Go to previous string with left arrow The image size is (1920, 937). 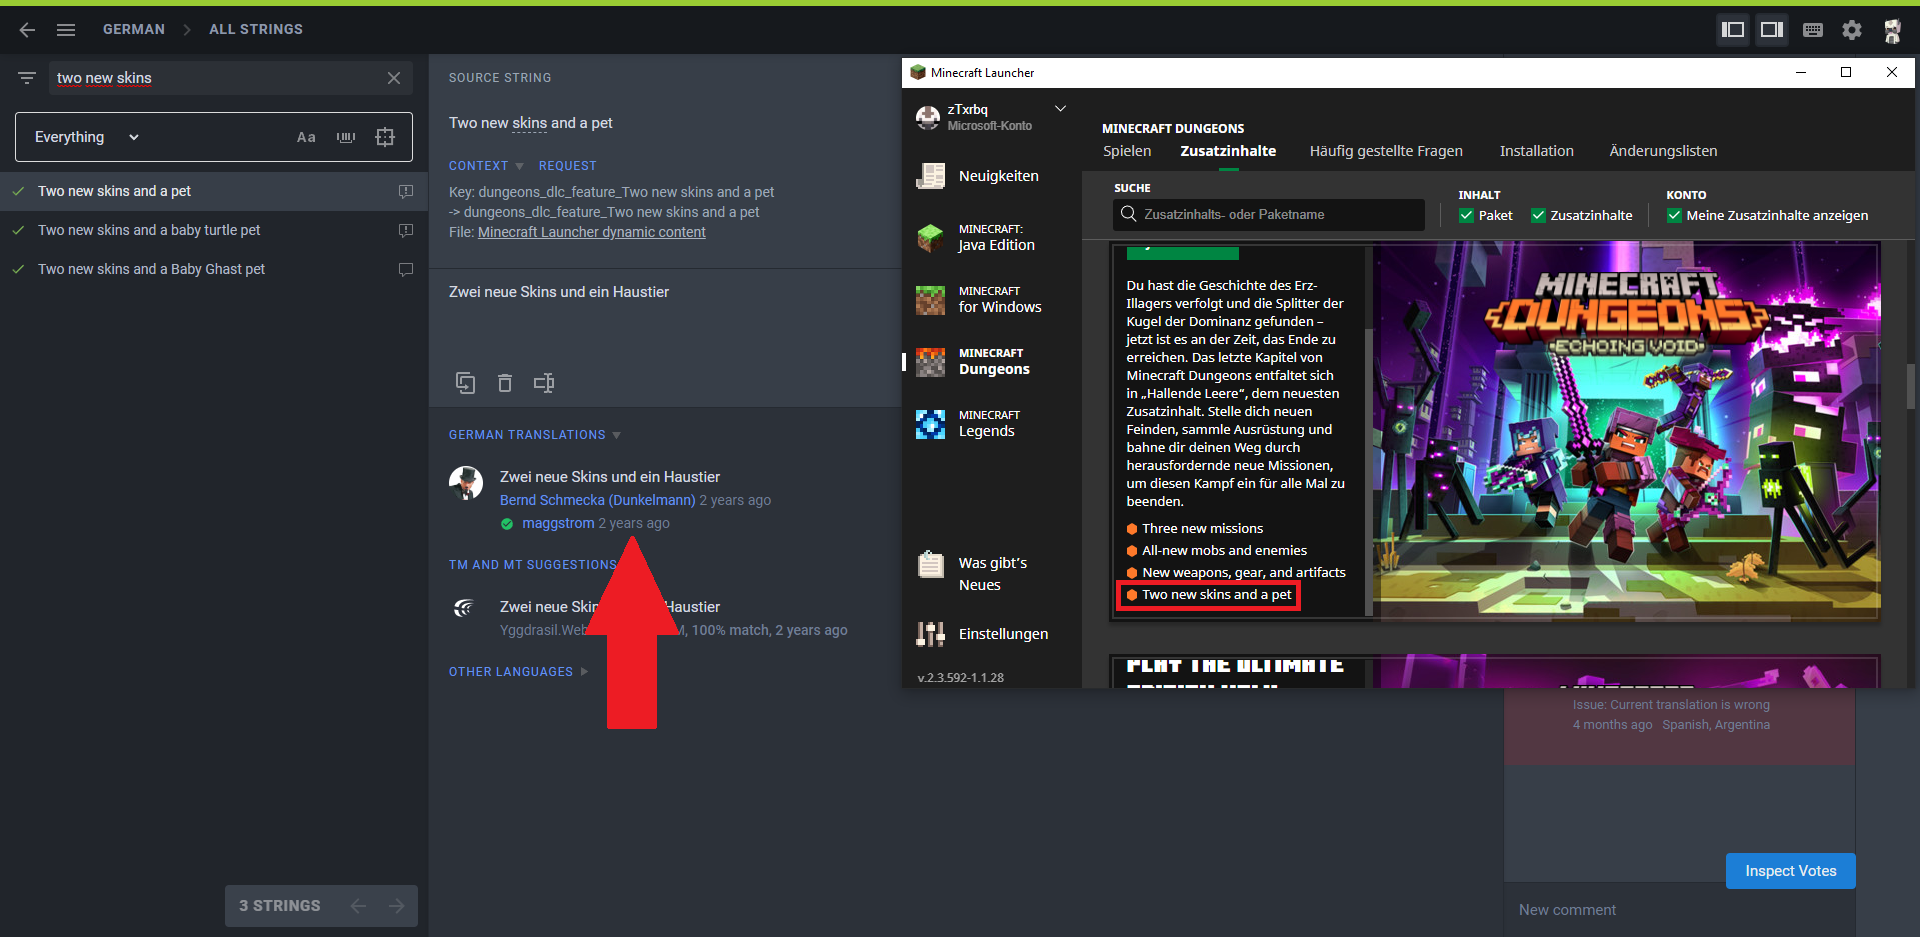[358, 906]
